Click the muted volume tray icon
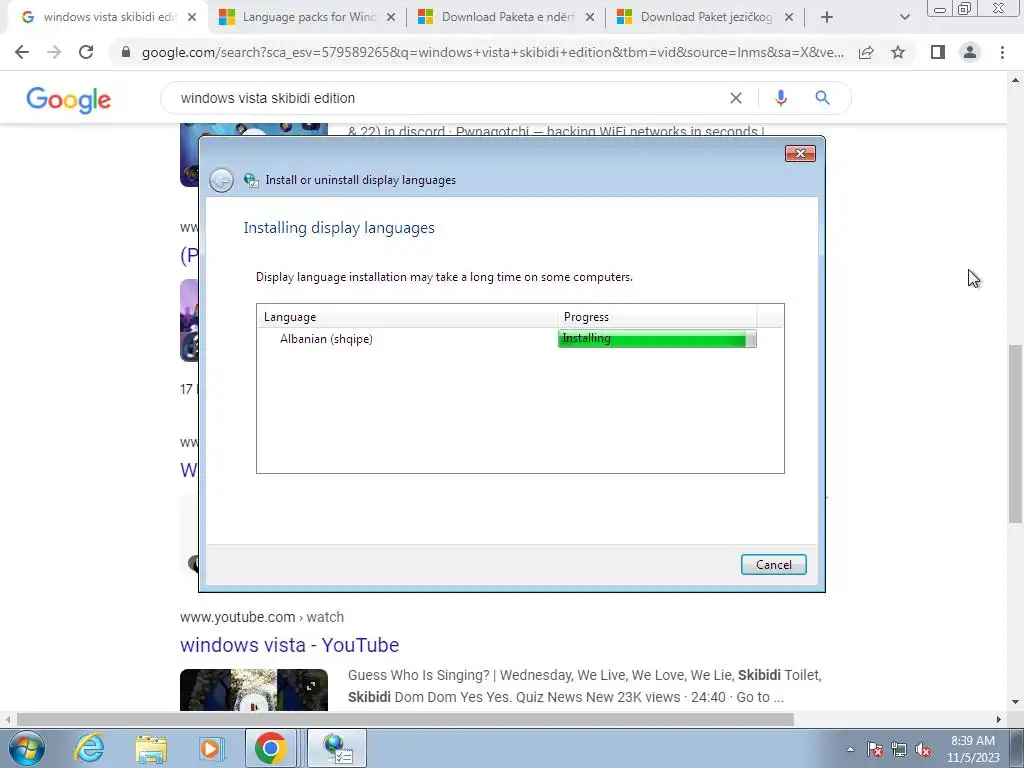1024x768 pixels. tap(923, 750)
